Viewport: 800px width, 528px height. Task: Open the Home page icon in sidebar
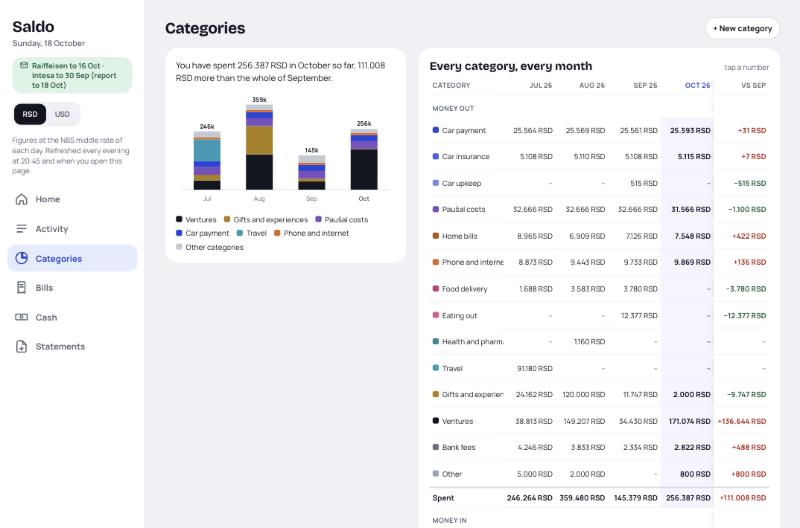pyautogui.click(x=21, y=199)
